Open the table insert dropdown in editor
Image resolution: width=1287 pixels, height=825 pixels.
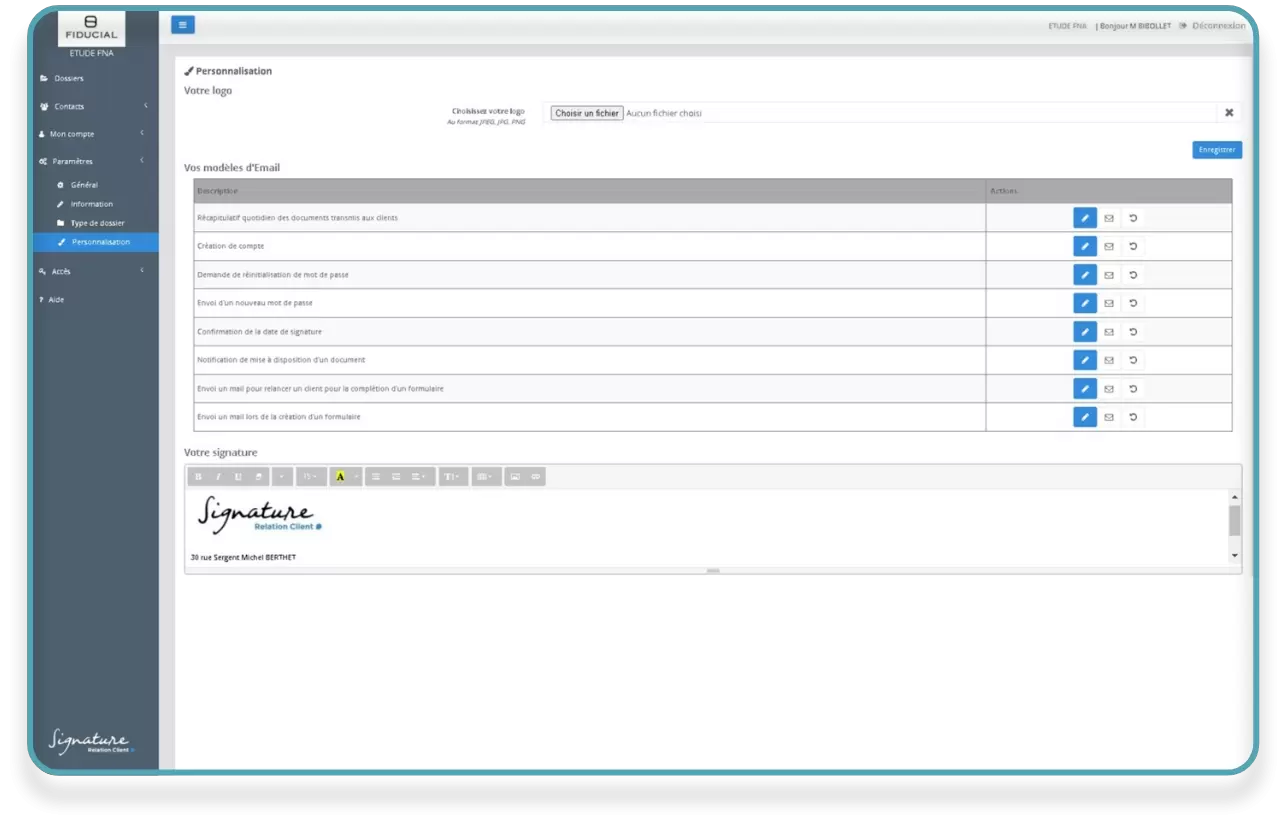click(x=484, y=477)
